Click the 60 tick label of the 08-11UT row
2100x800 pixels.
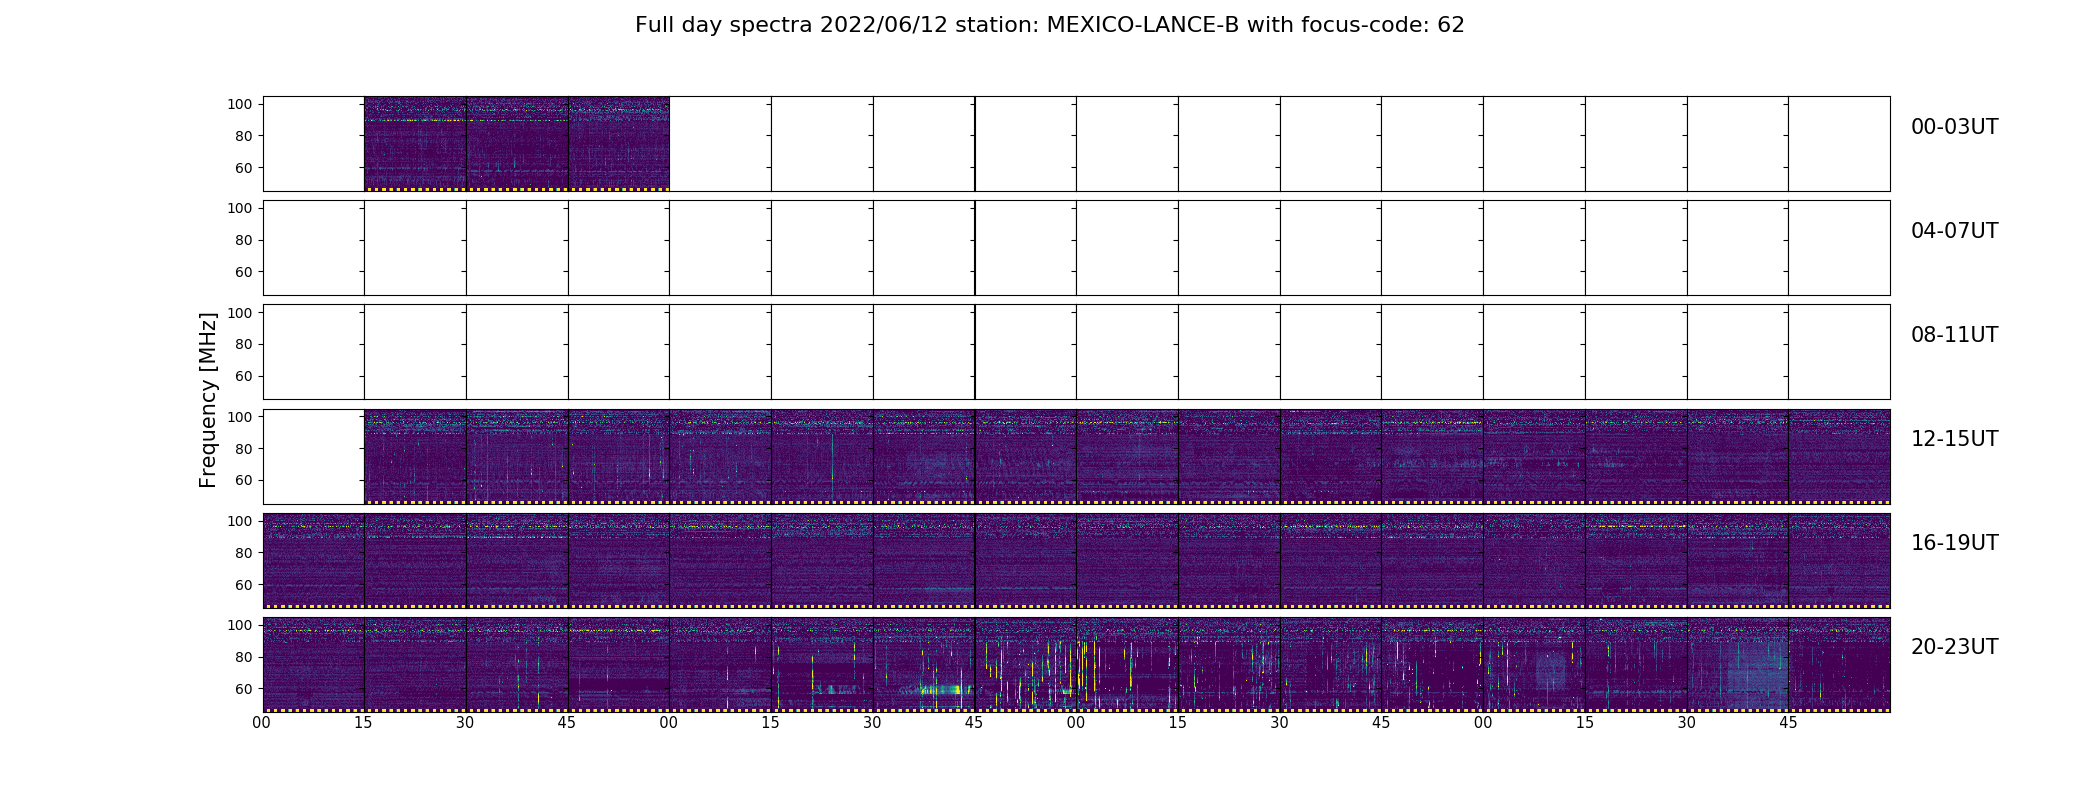click(x=244, y=376)
